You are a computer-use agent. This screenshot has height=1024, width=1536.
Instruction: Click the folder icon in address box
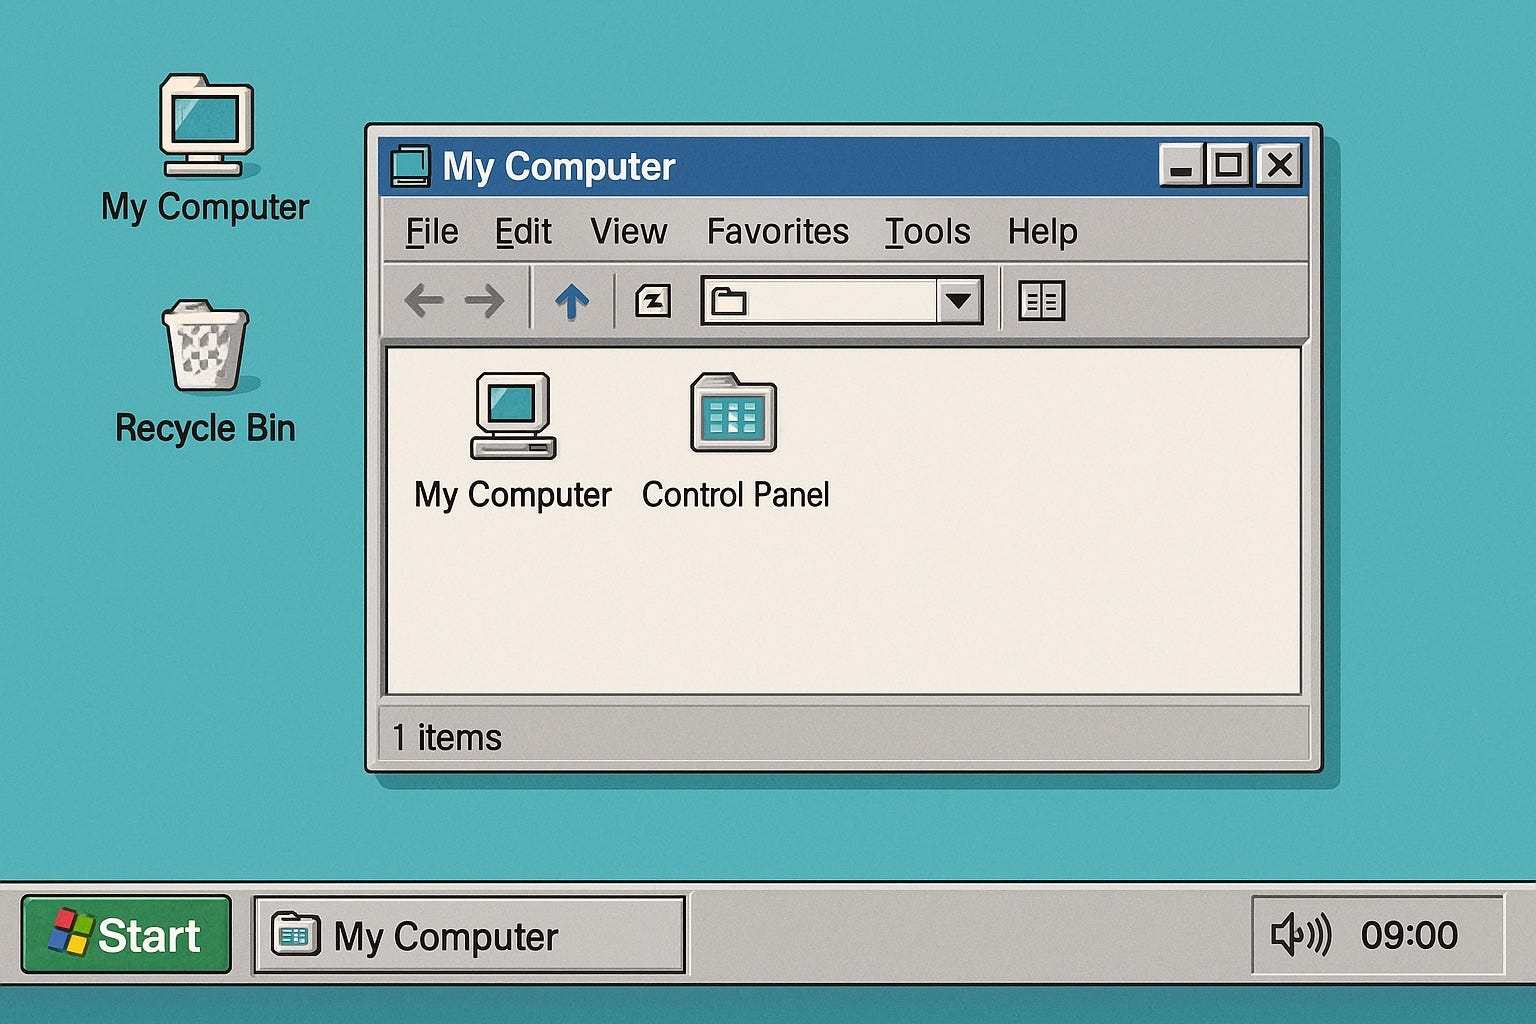728,301
